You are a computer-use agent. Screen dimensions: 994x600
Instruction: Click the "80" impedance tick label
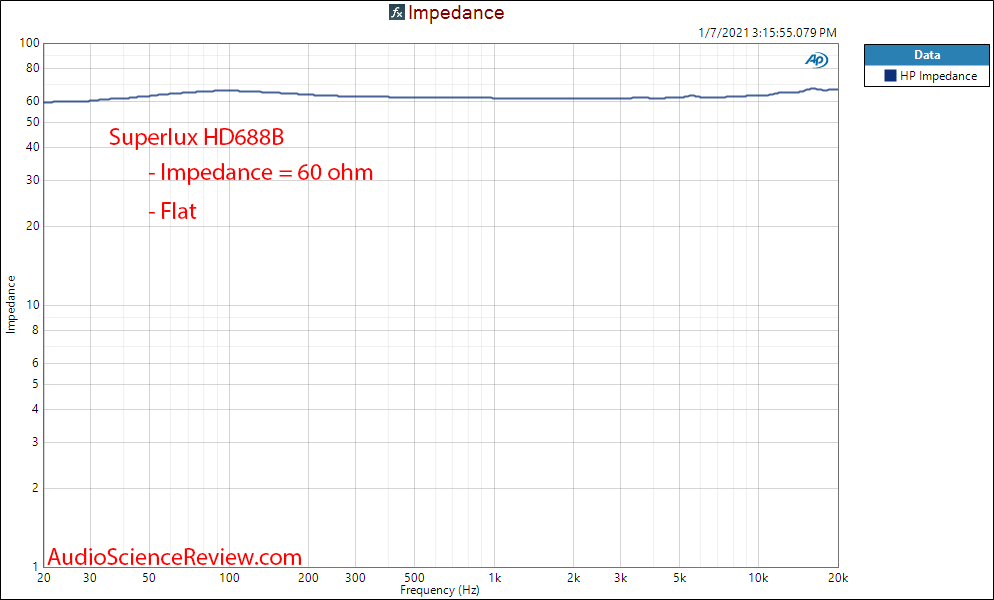33,68
